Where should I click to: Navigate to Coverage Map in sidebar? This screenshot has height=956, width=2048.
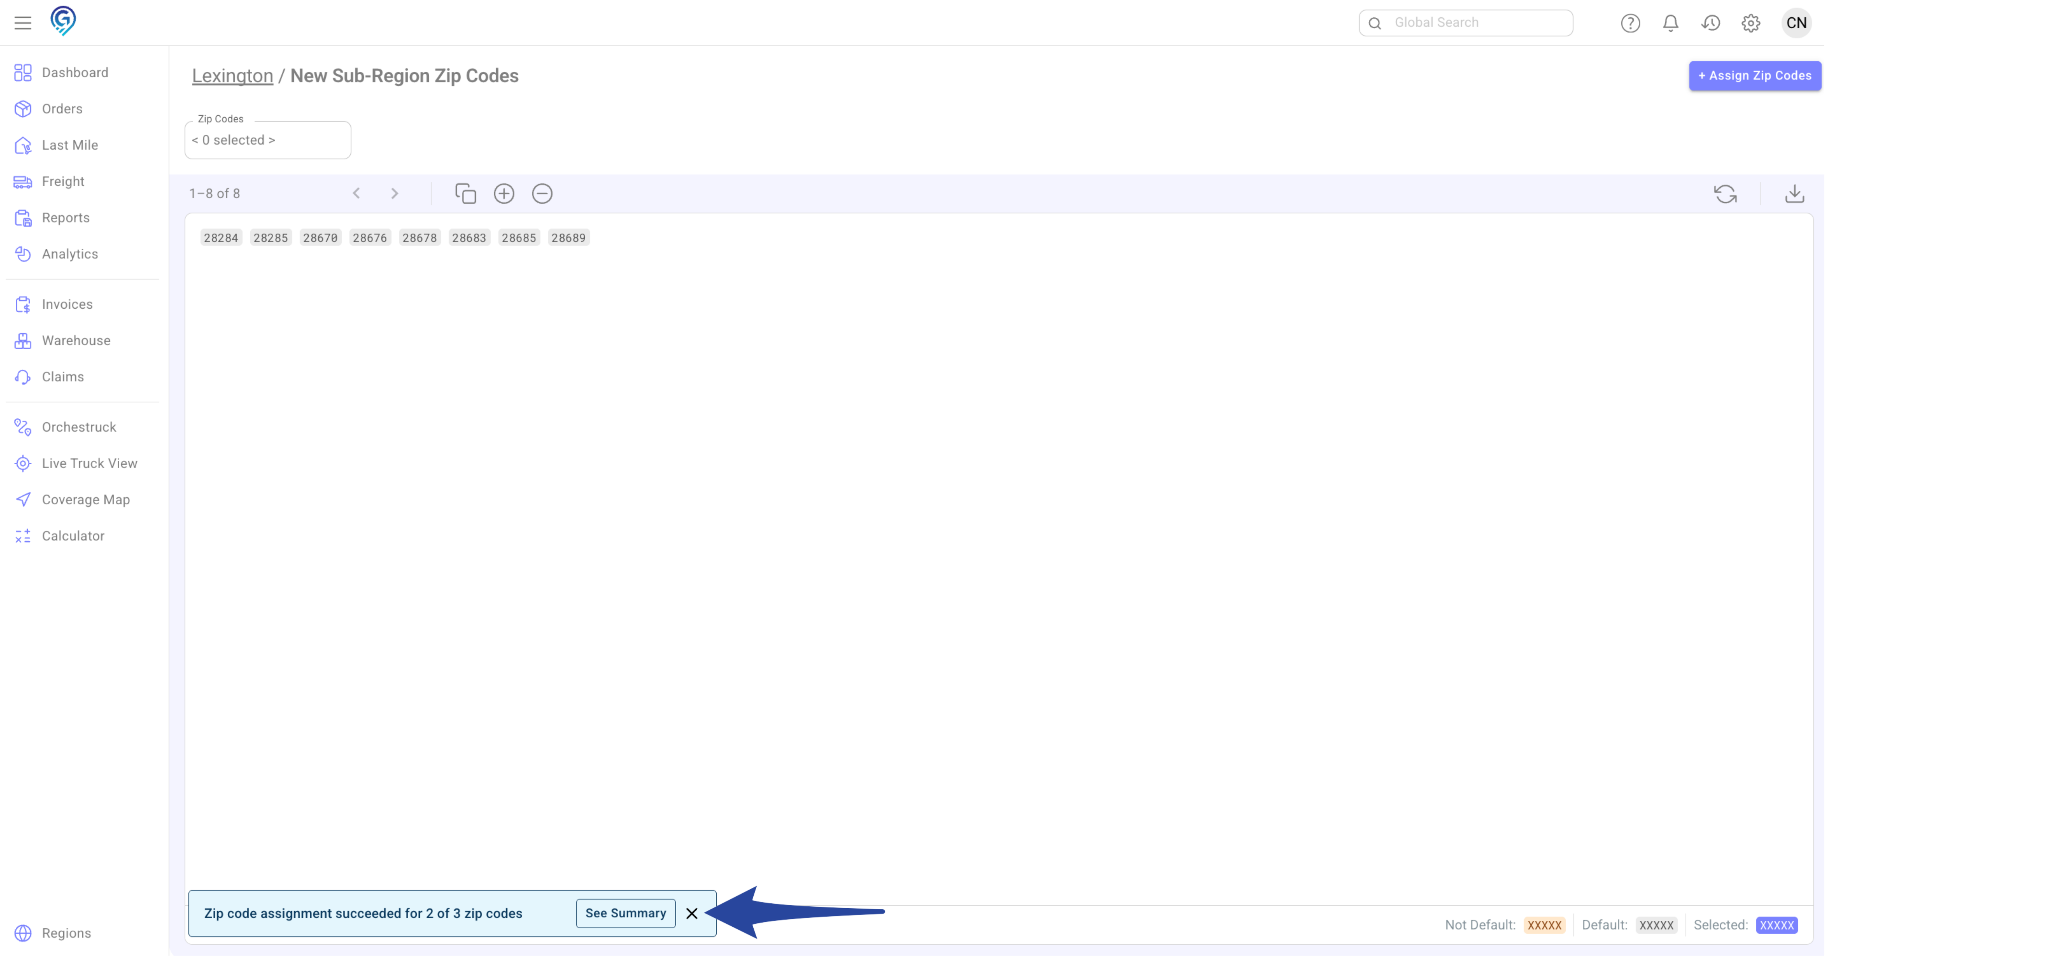(x=85, y=500)
